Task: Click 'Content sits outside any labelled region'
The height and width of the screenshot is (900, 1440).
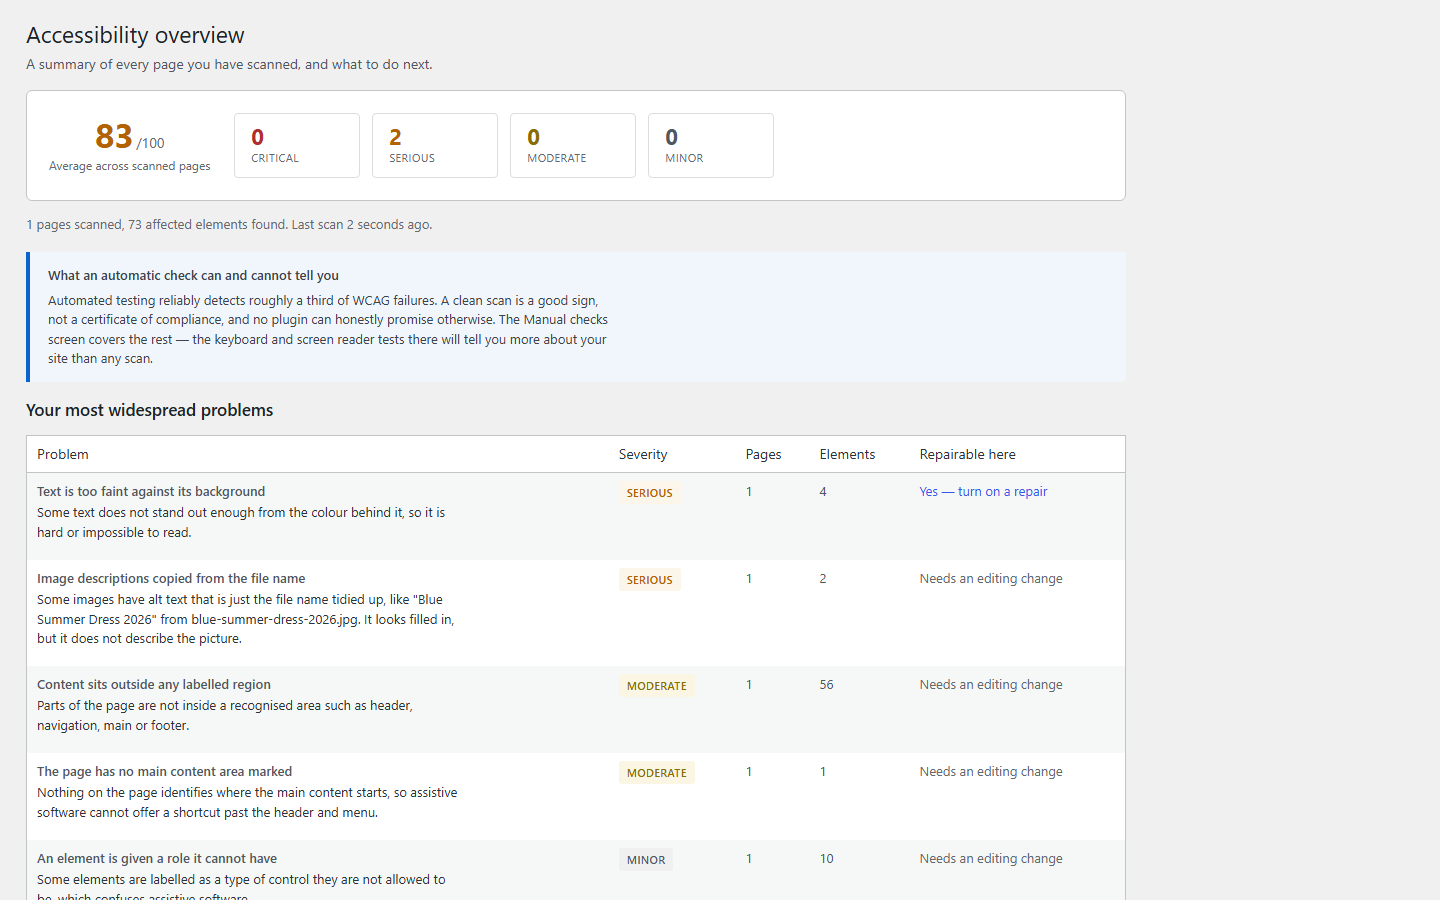Action: coord(154,685)
